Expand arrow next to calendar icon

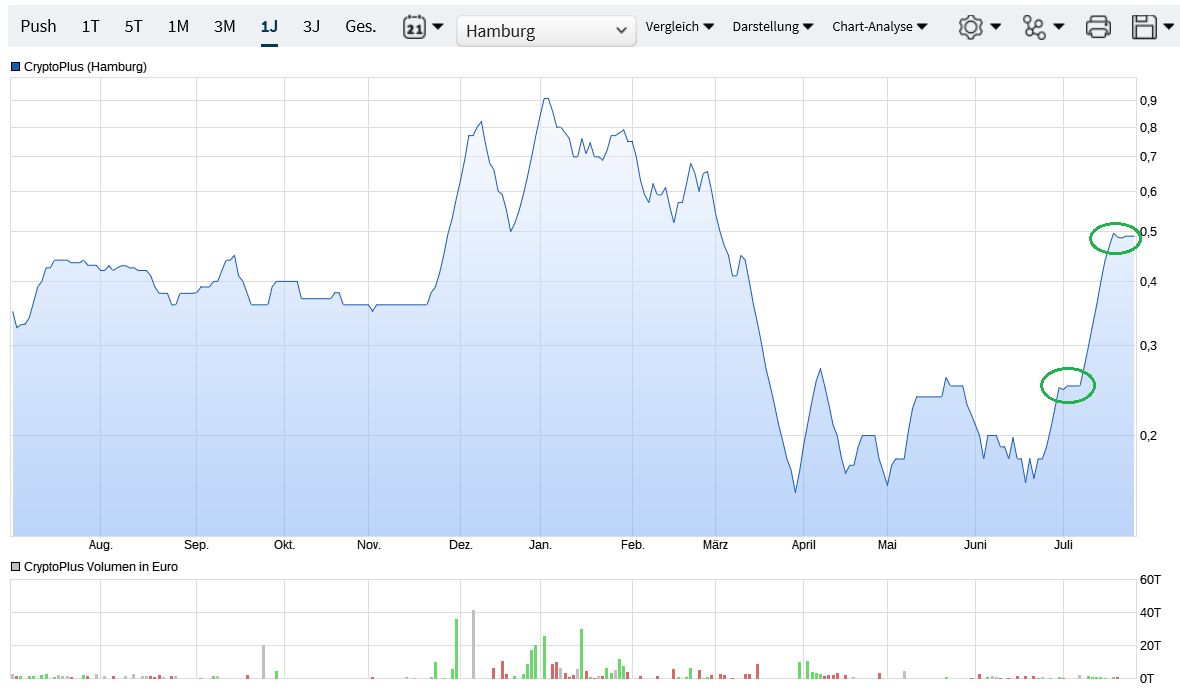pos(438,27)
